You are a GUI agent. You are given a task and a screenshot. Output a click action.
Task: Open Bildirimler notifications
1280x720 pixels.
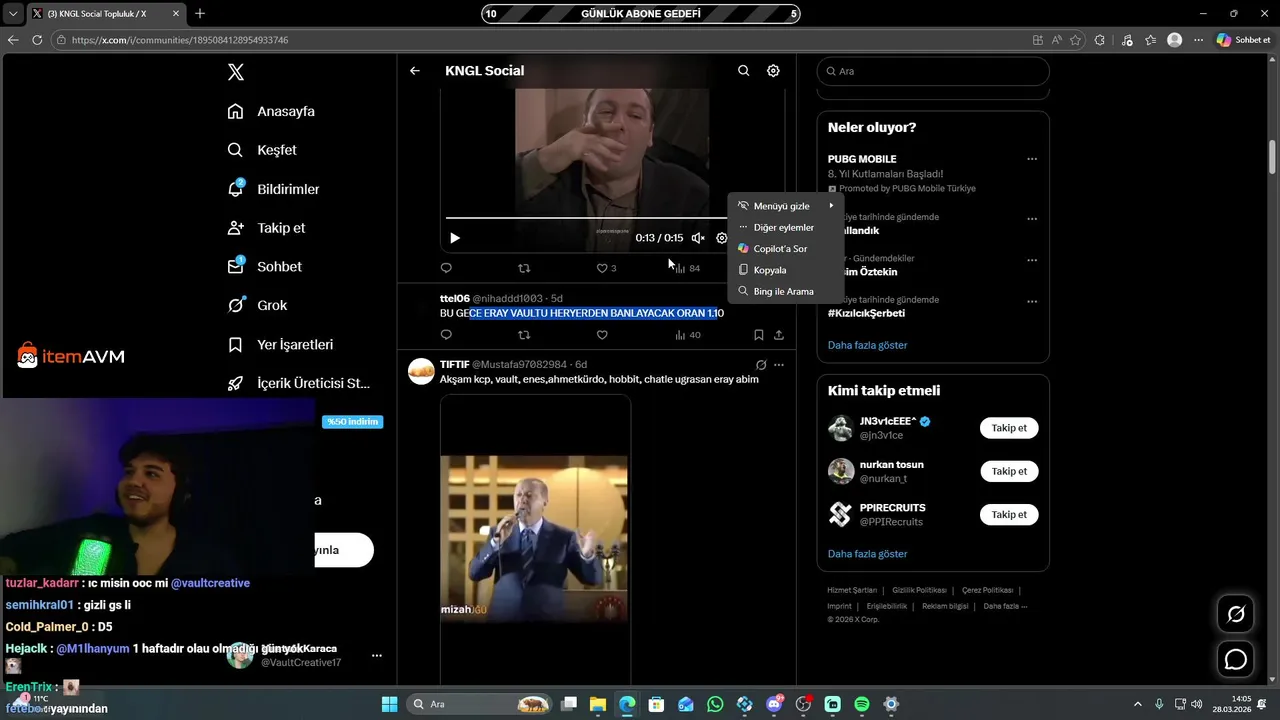click(x=273, y=189)
